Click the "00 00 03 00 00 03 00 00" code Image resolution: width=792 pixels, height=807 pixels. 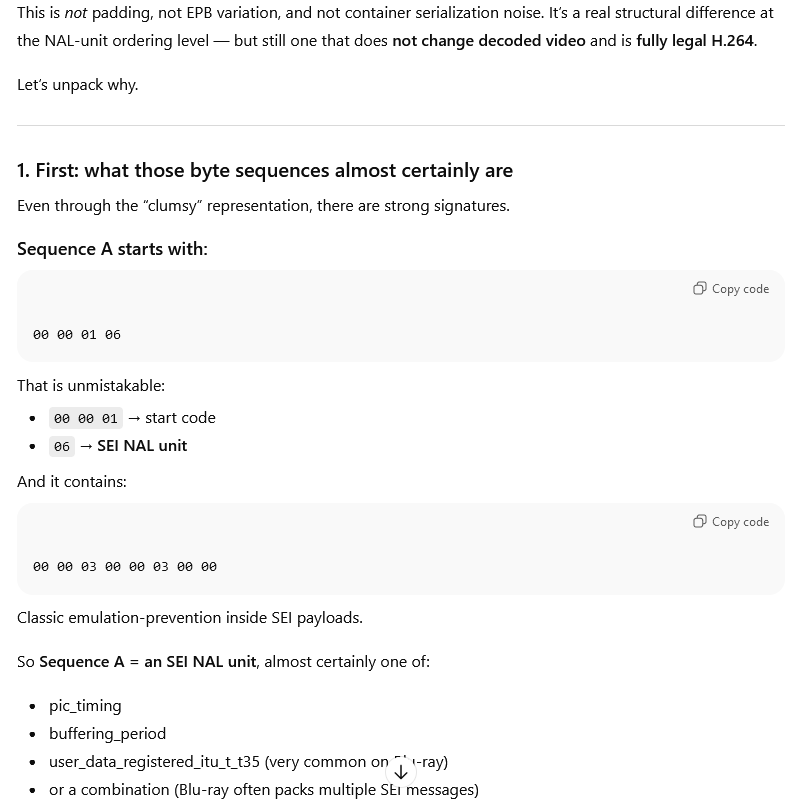(125, 567)
